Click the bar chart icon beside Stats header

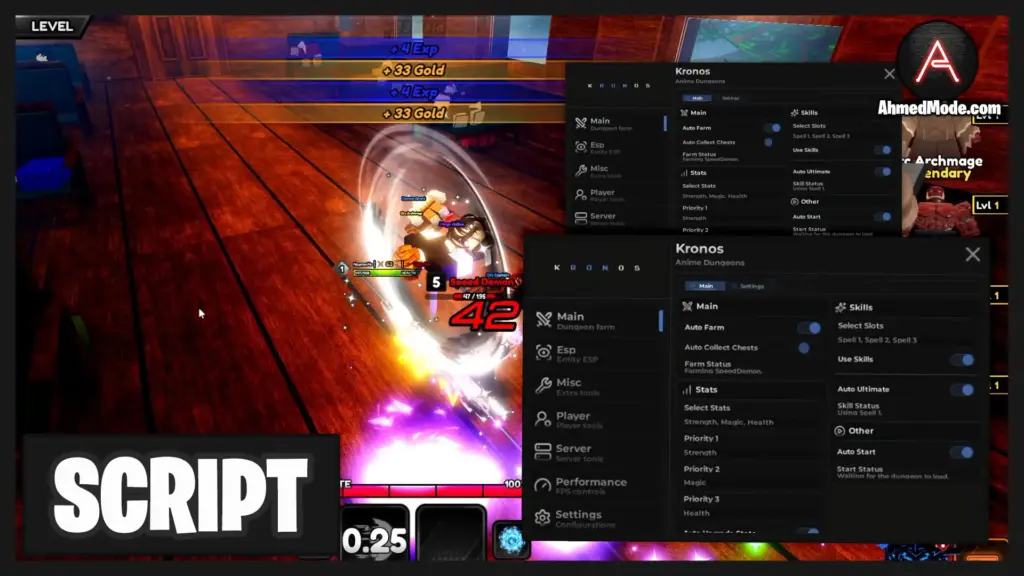click(x=686, y=390)
